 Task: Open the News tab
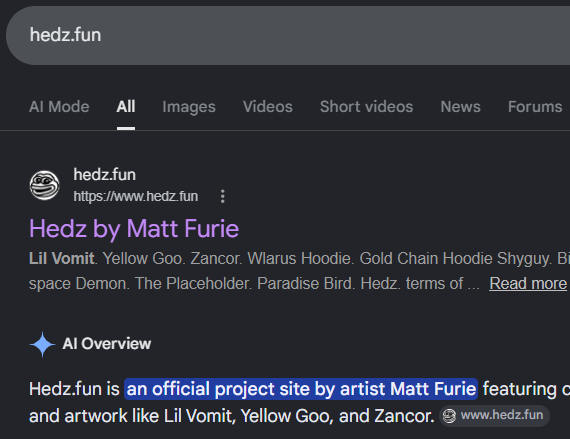(x=461, y=107)
